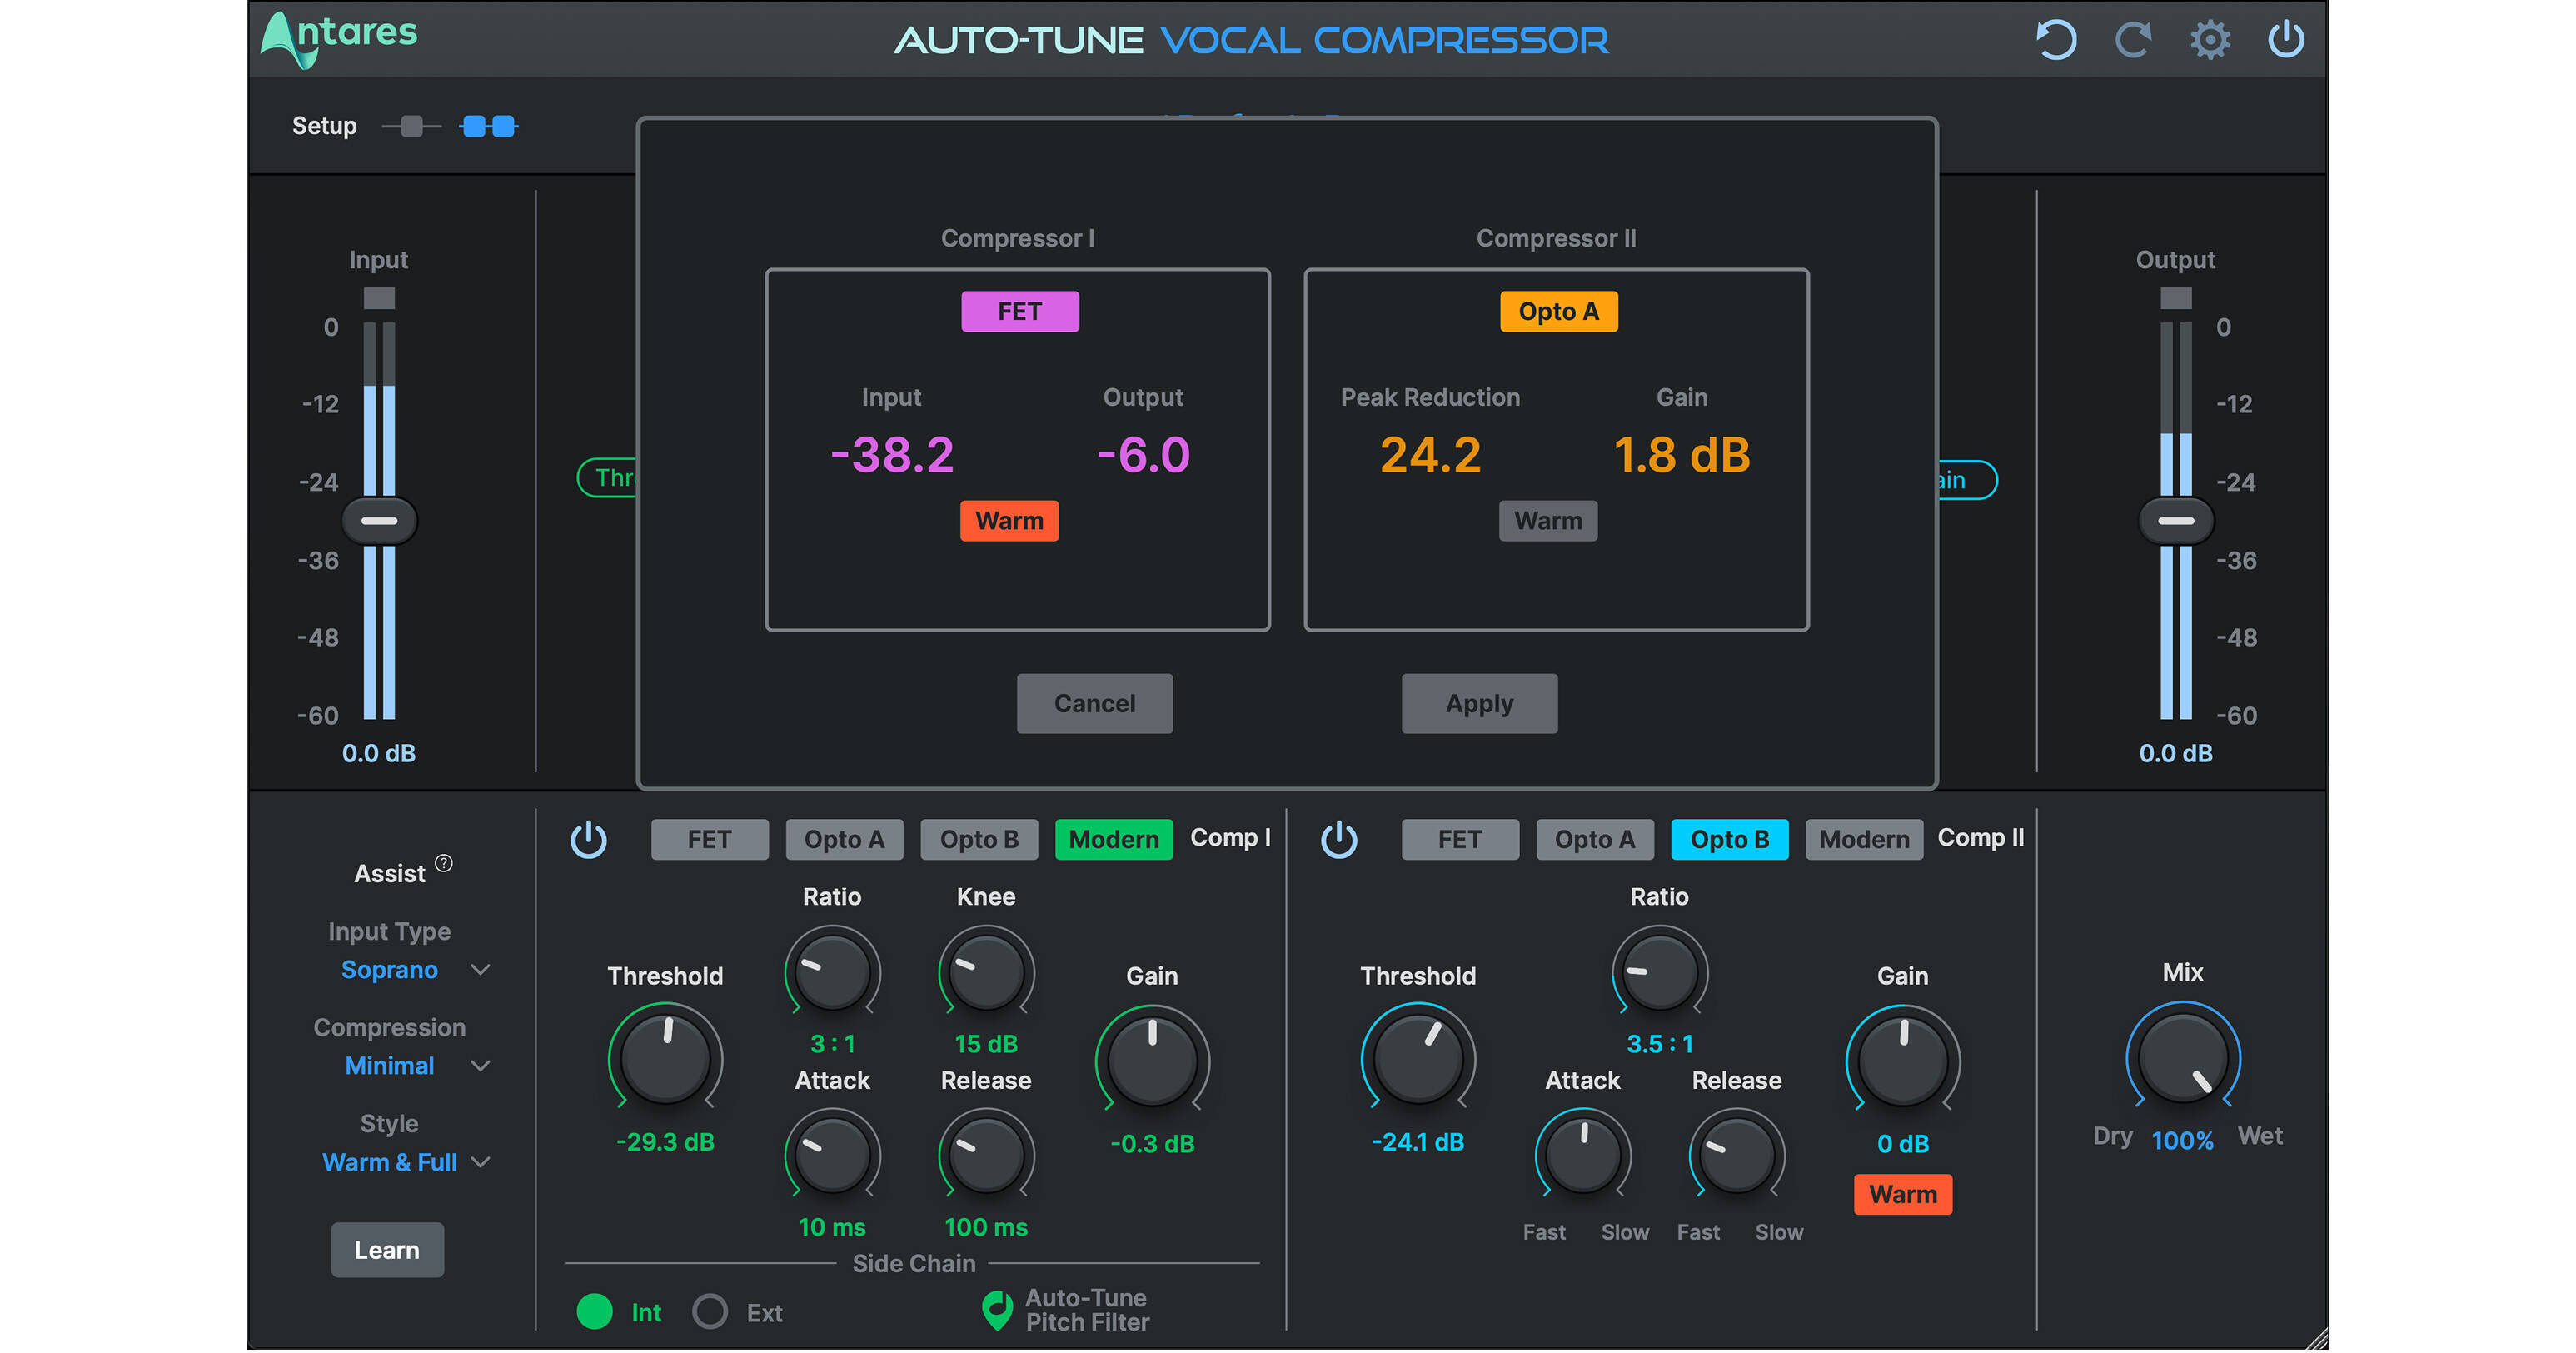Select Ext side chain radio button
This screenshot has height=1353, width=2576.
(x=711, y=1311)
